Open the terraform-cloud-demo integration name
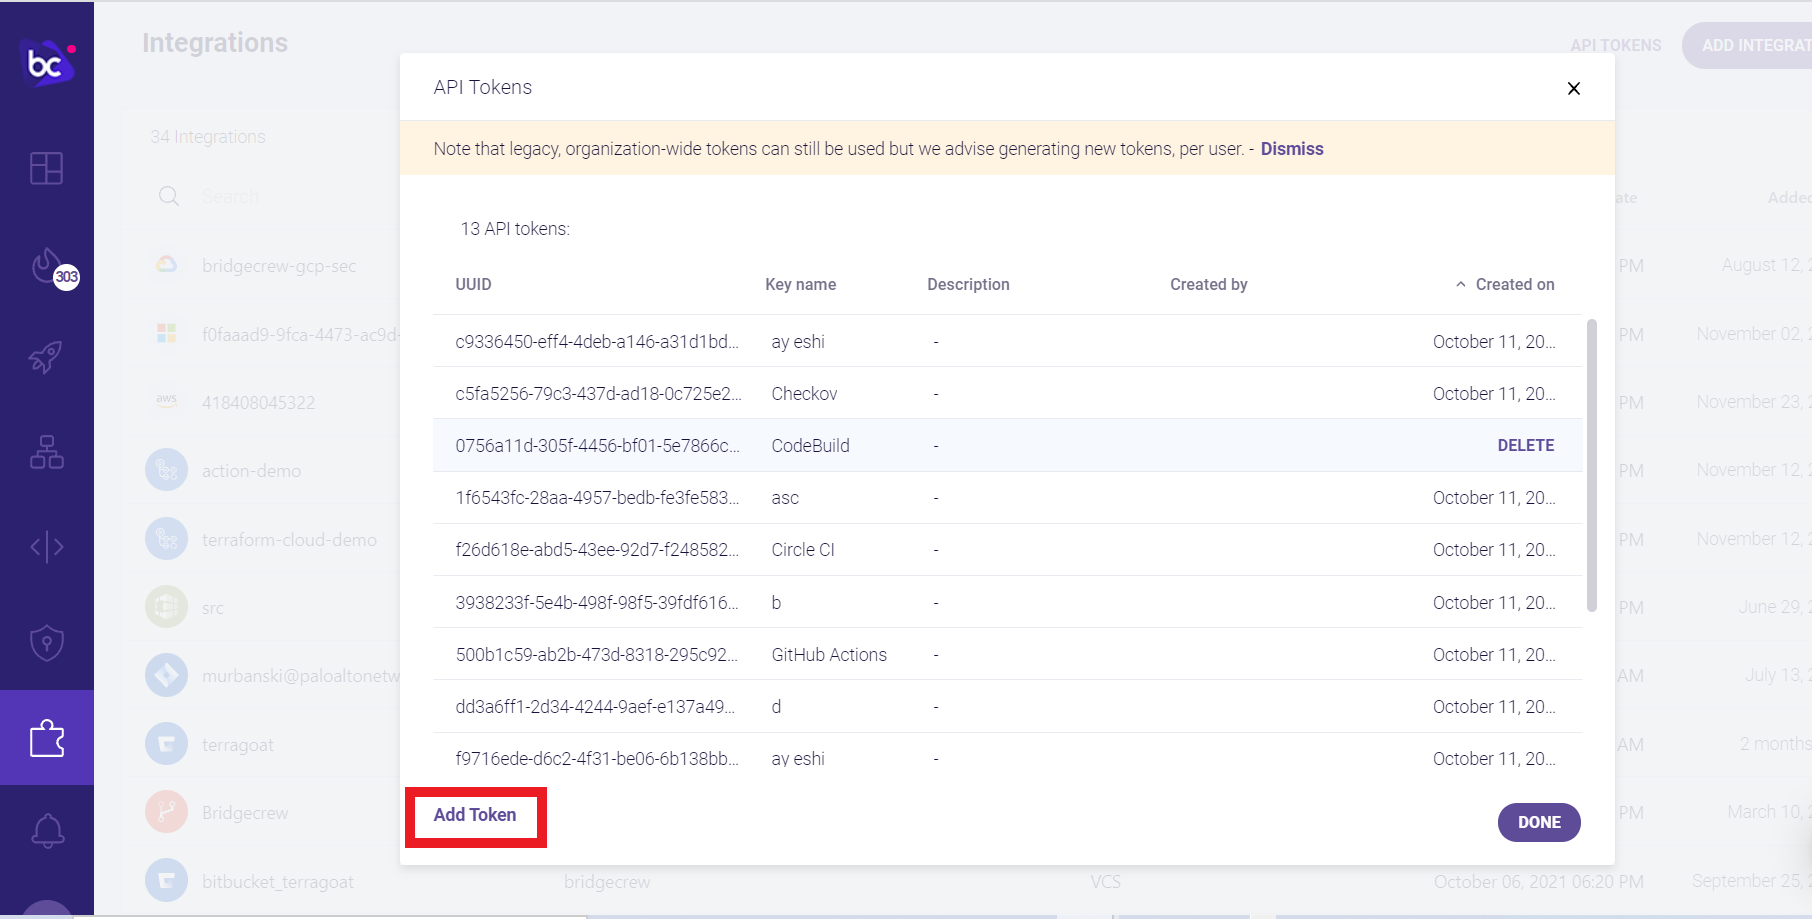 (289, 540)
